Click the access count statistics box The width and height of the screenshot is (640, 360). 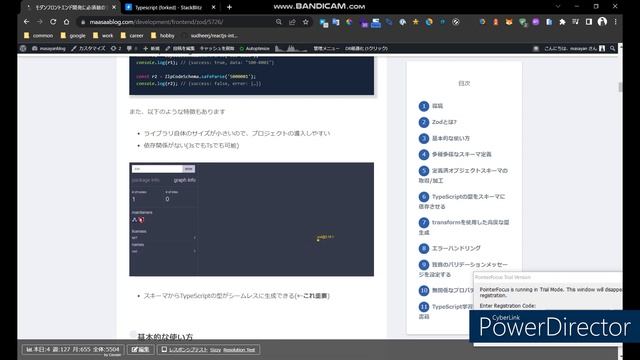tap(73, 349)
